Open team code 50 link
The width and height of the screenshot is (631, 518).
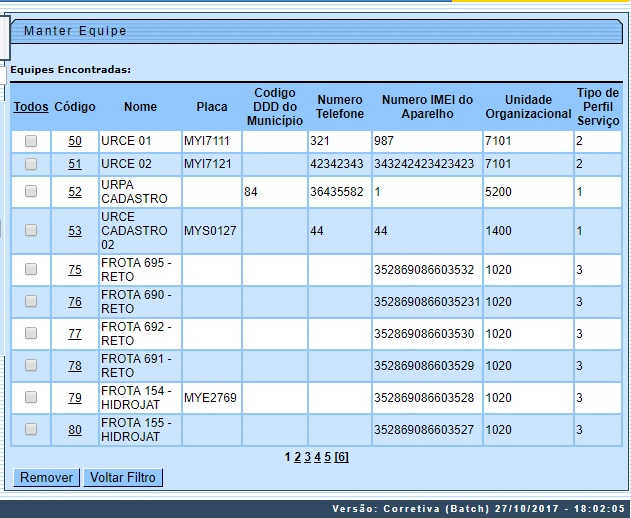(75, 141)
